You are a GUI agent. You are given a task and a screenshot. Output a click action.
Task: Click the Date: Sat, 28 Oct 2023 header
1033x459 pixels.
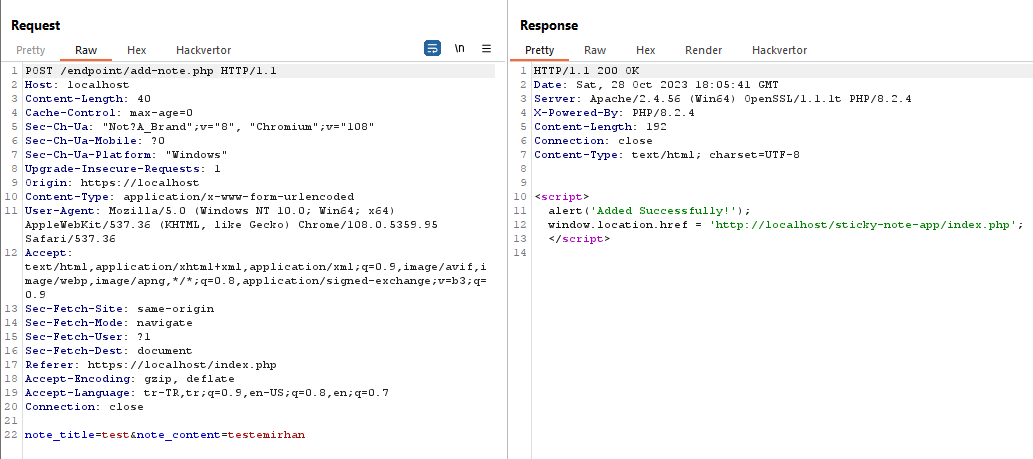coord(656,85)
